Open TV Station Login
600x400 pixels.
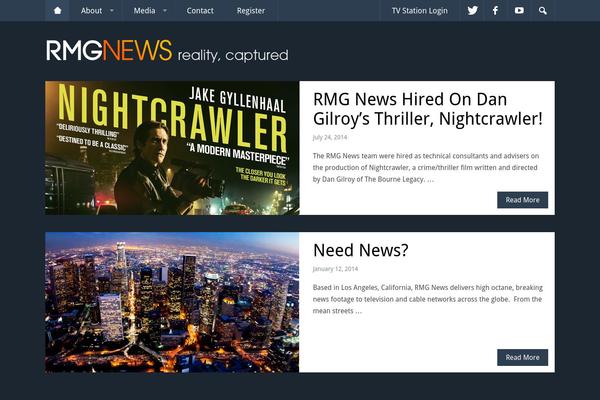pos(419,11)
